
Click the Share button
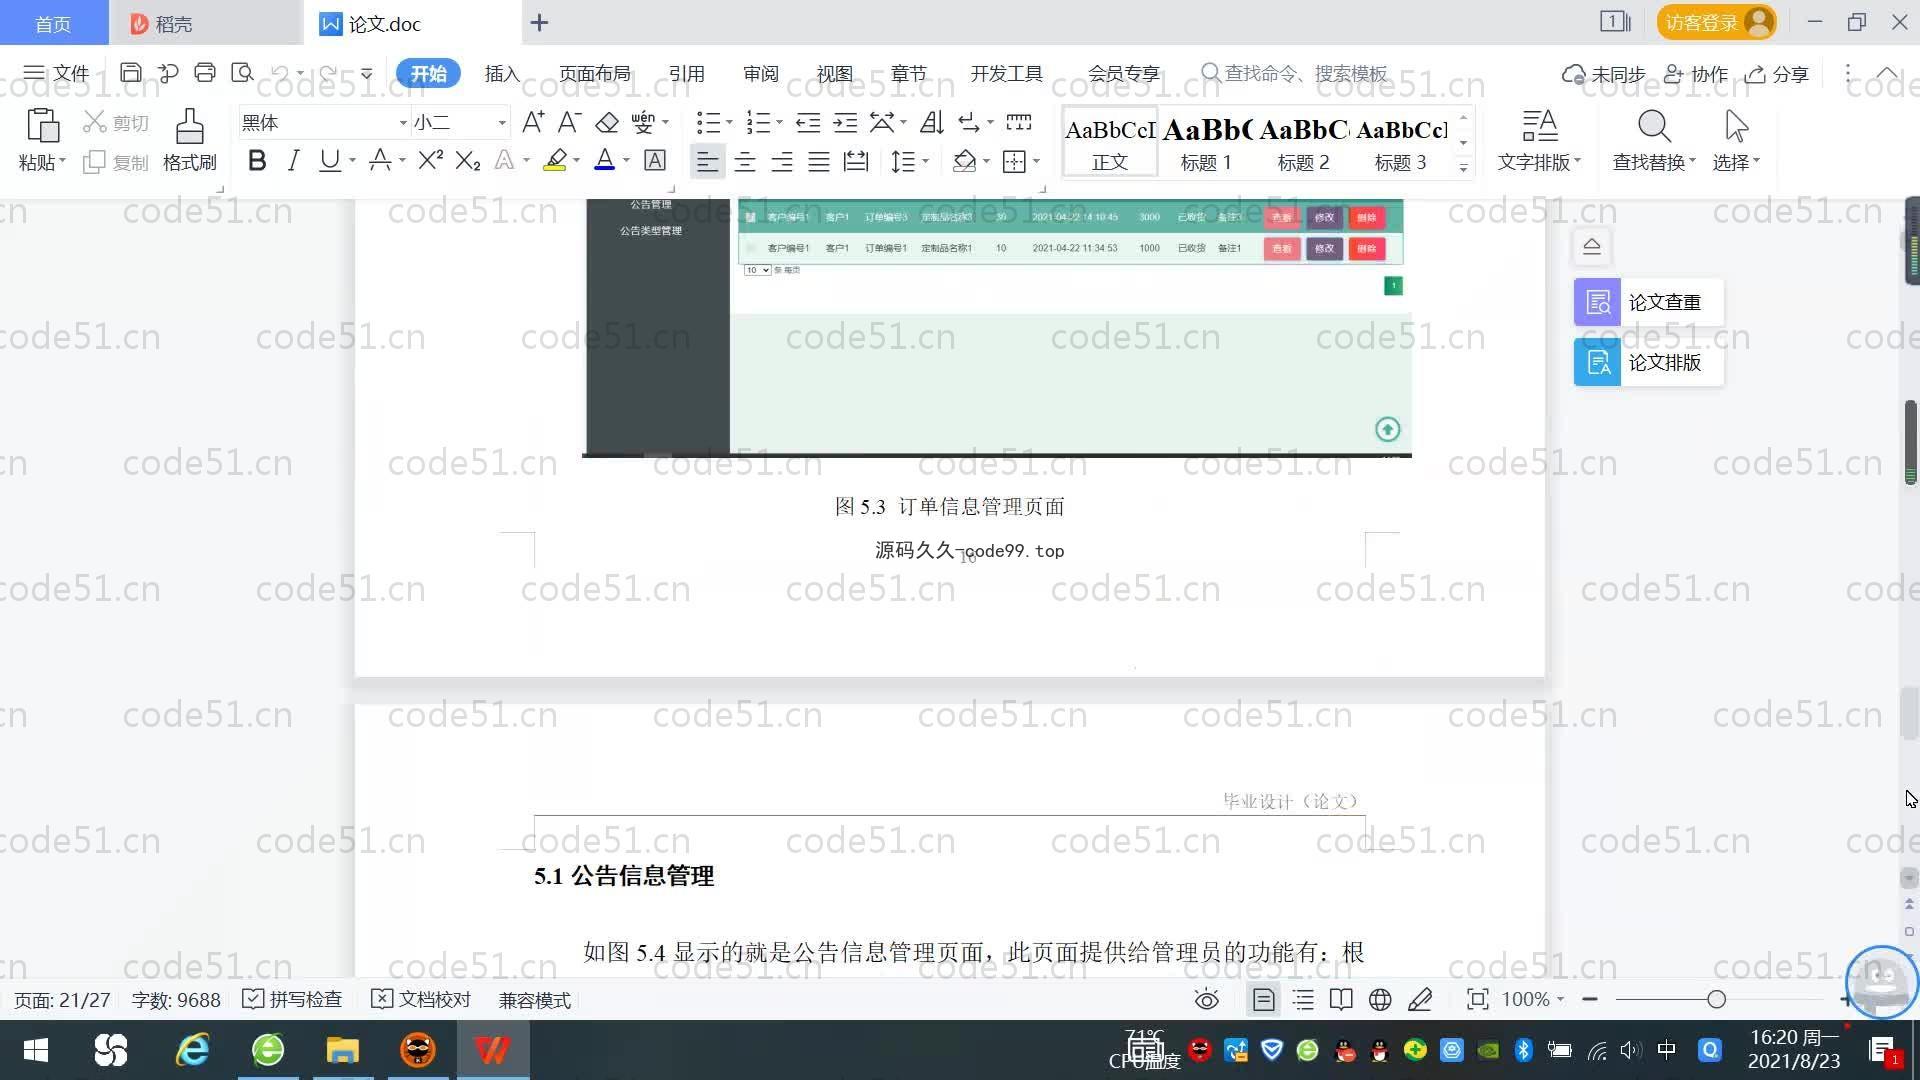point(1777,74)
